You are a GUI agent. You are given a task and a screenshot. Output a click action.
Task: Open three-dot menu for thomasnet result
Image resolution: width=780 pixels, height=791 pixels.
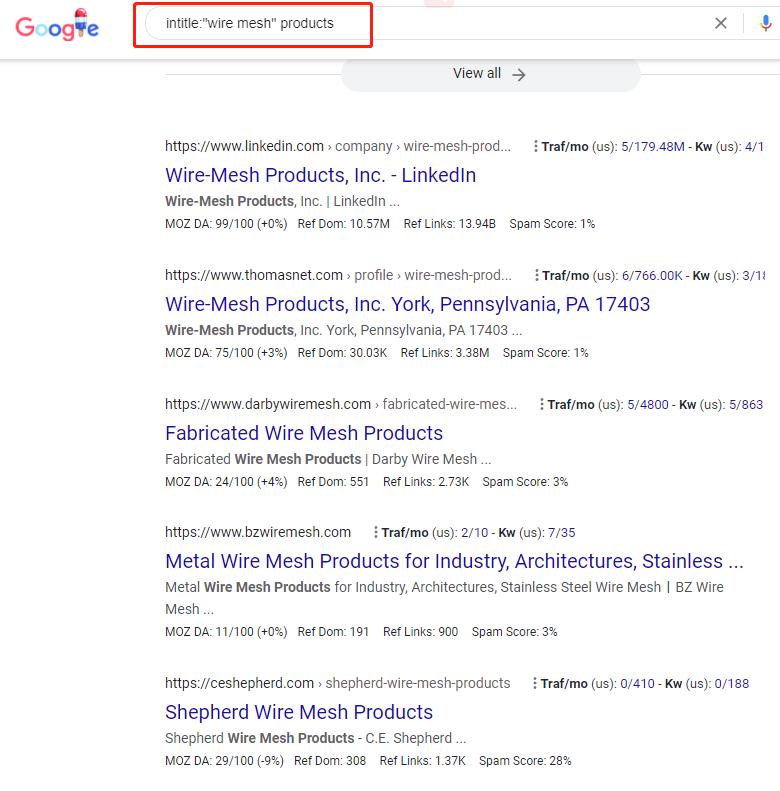pyautogui.click(x=536, y=275)
